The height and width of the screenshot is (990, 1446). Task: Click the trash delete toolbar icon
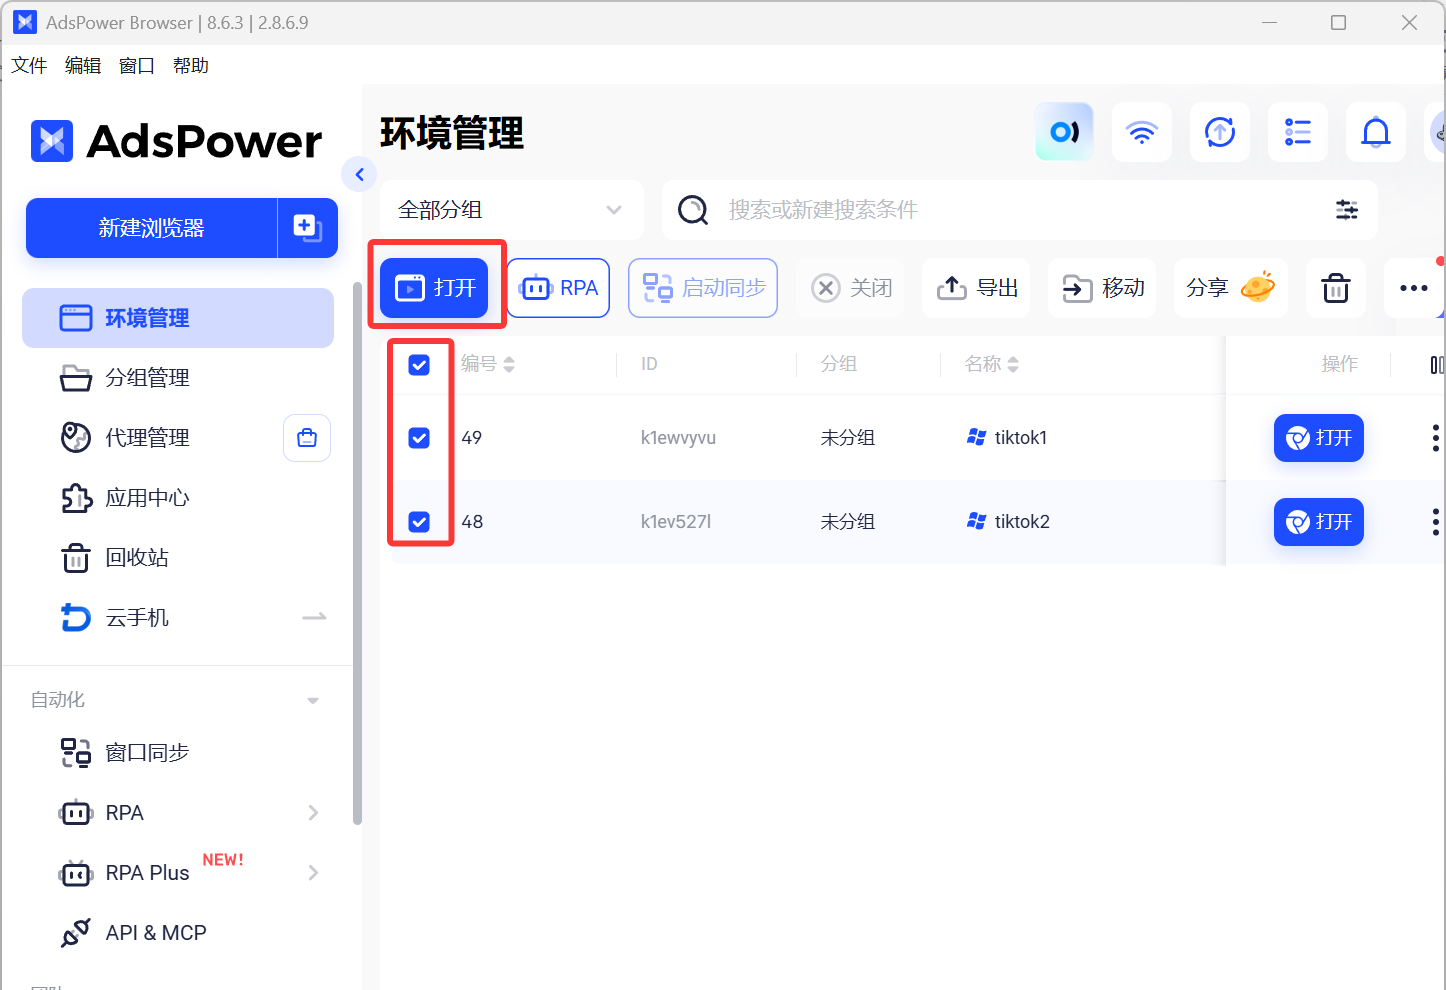click(1336, 288)
